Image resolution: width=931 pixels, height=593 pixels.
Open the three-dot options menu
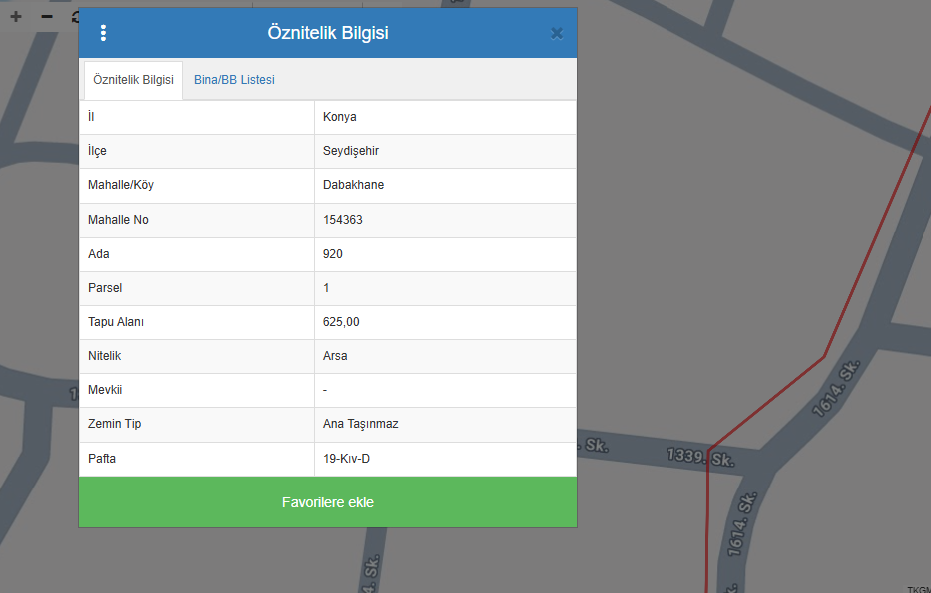(103, 33)
